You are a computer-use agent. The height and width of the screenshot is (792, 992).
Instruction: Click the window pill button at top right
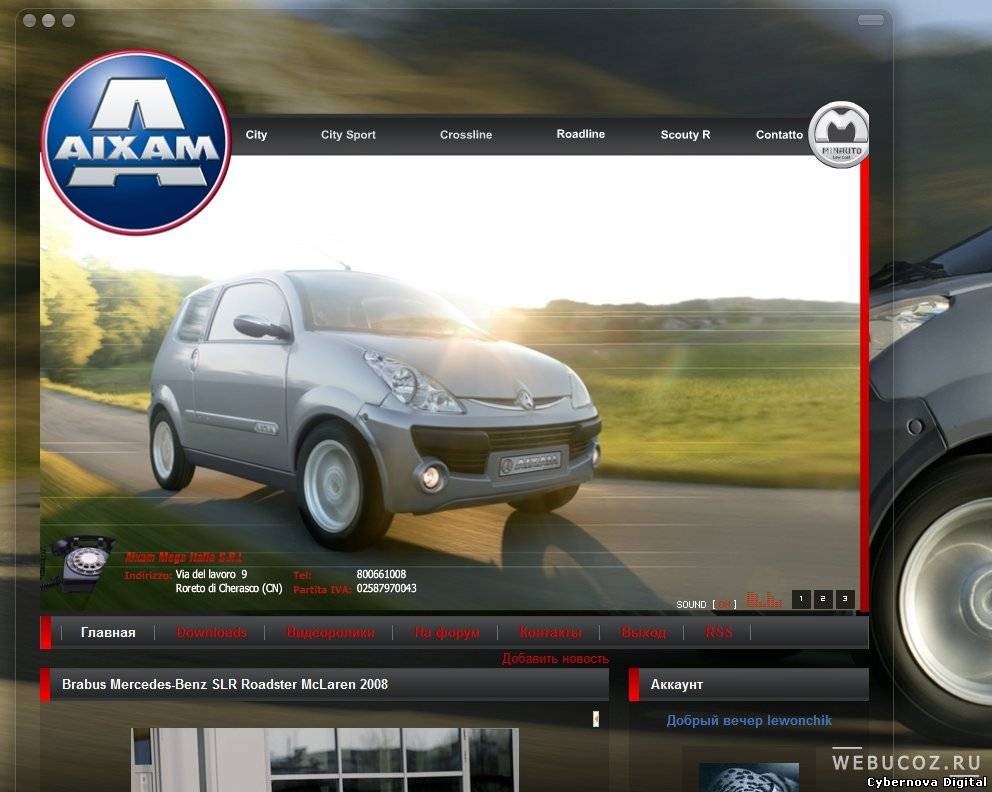click(x=871, y=20)
